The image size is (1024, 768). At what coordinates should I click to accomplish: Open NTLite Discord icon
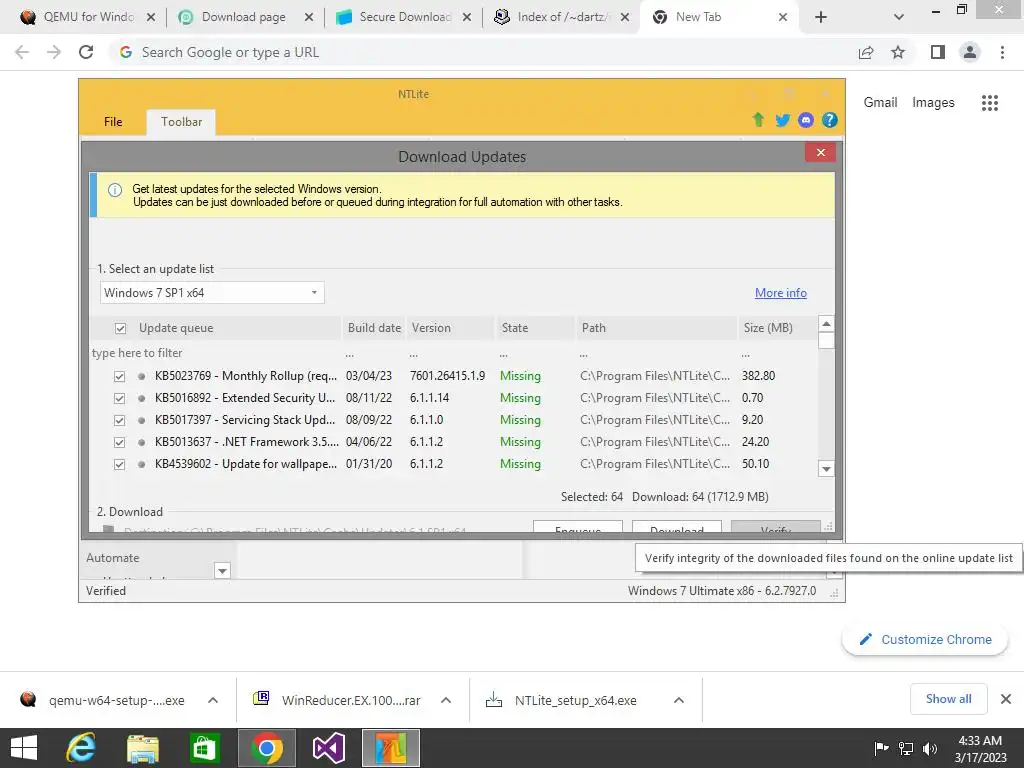[806, 120]
